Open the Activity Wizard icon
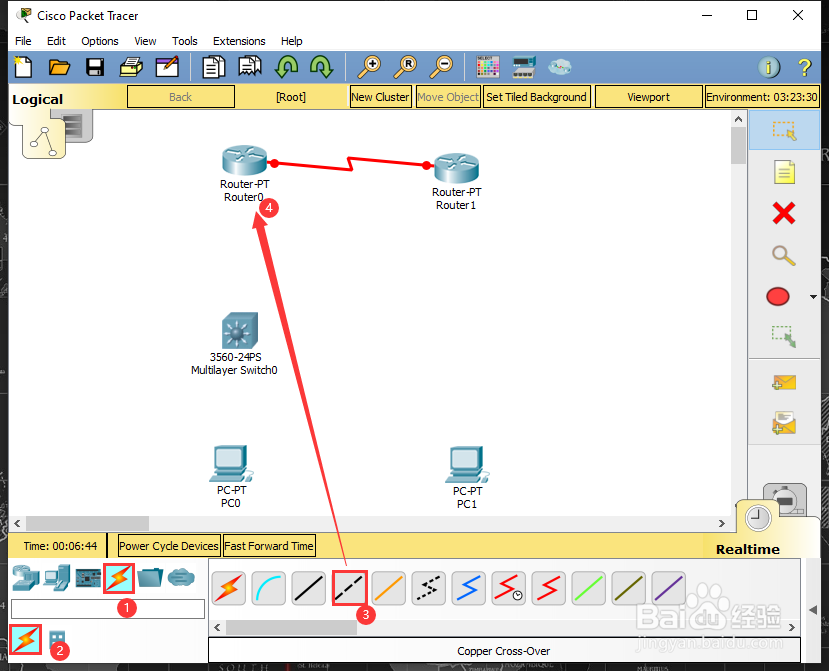The height and width of the screenshot is (671, 829). [x=167, y=67]
